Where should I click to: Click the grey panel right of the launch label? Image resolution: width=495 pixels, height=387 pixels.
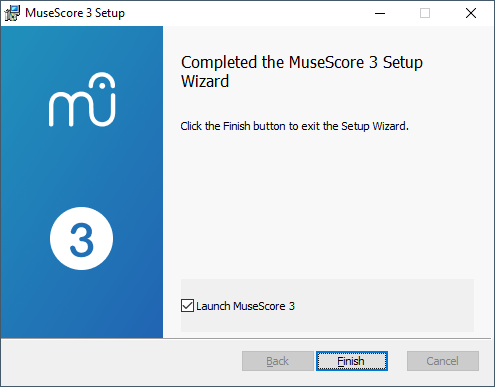[x=383, y=306]
